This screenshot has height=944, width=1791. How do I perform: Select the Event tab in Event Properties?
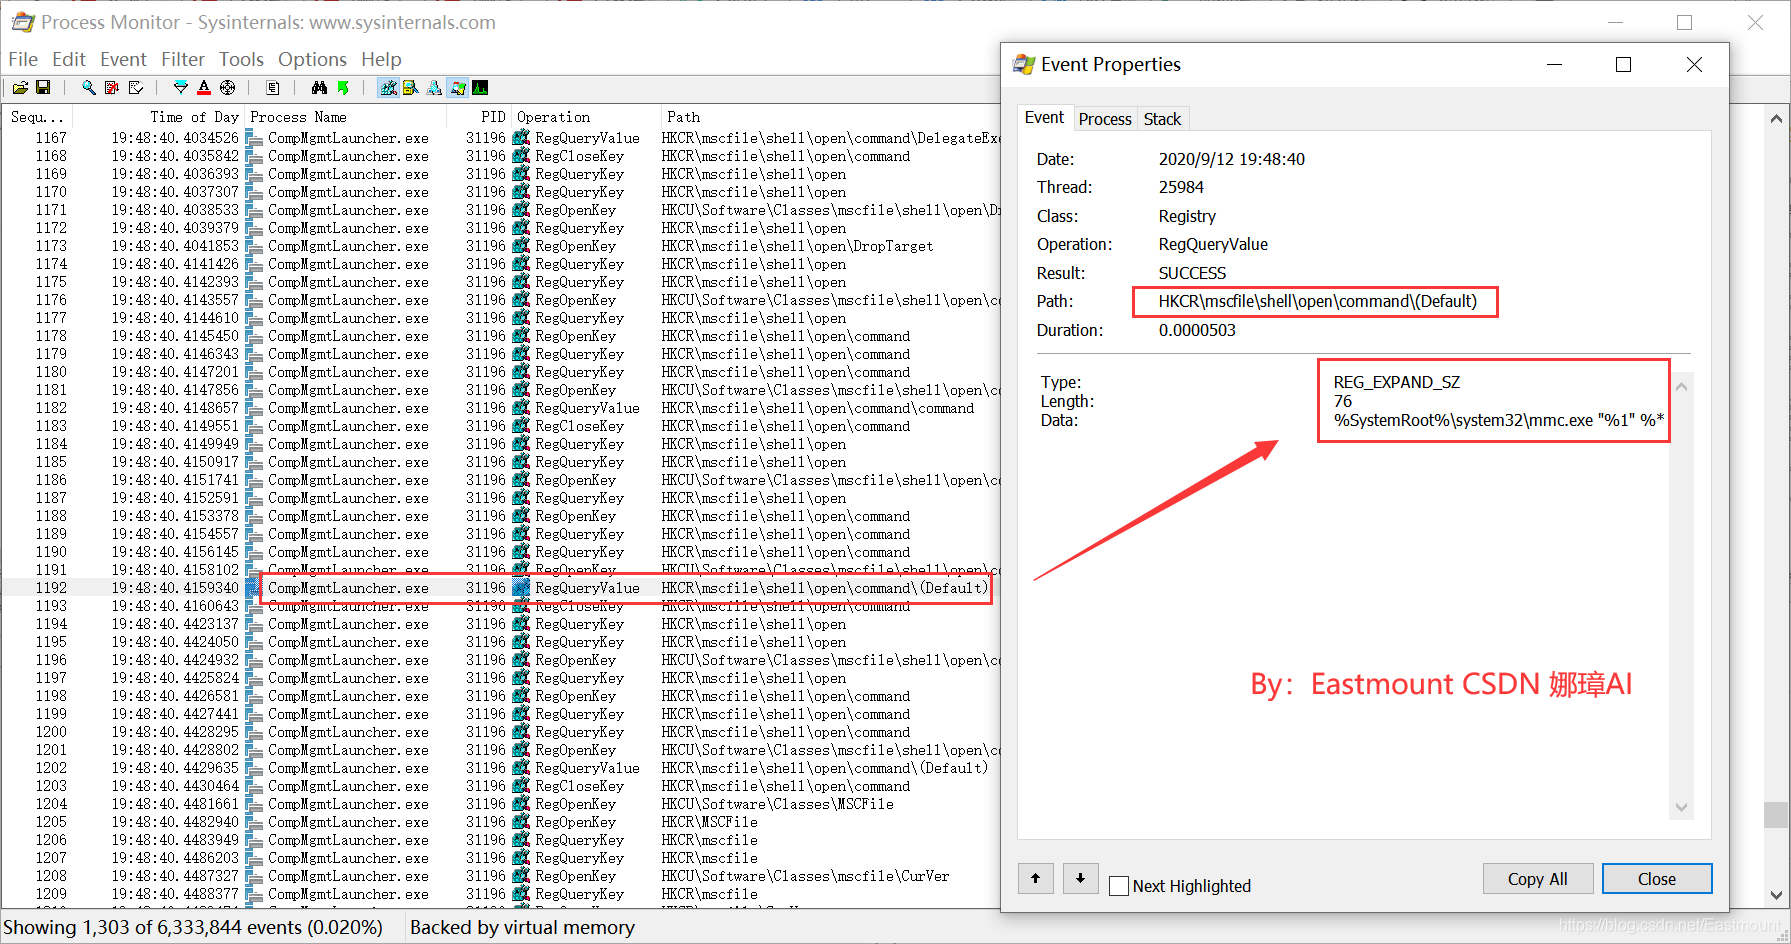click(1044, 118)
